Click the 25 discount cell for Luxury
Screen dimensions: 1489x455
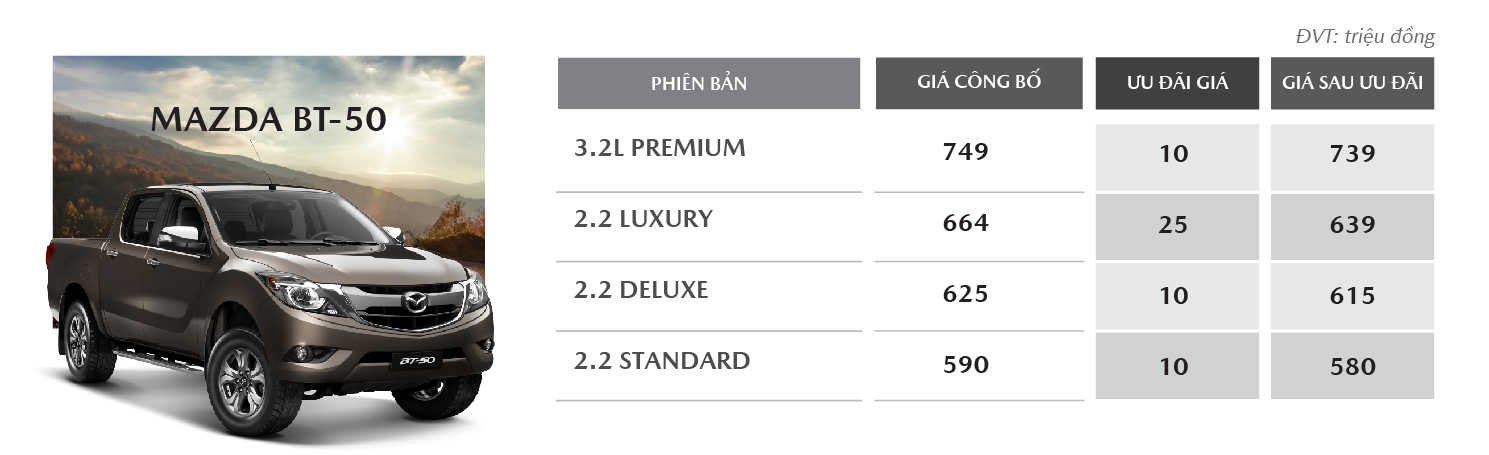click(x=1177, y=227)
